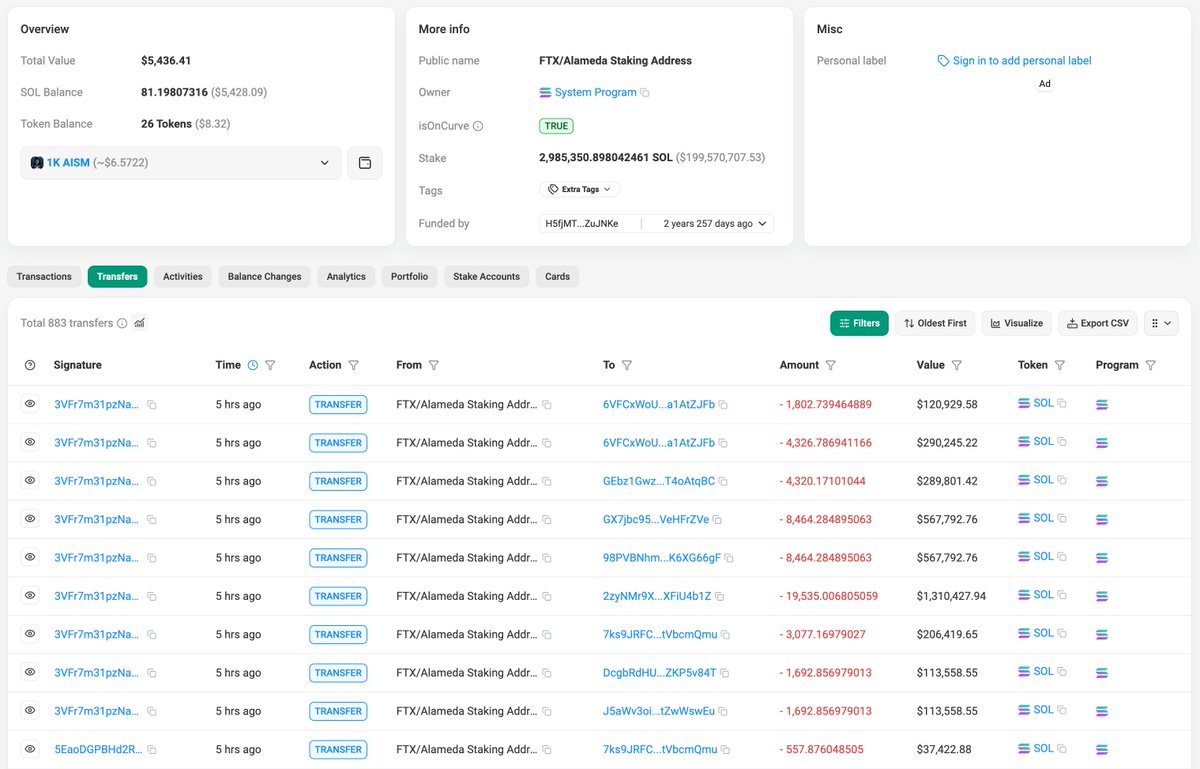Click the Visualize button
The height and width of the screenshot is (769, 1200).
coord(1017,323)
